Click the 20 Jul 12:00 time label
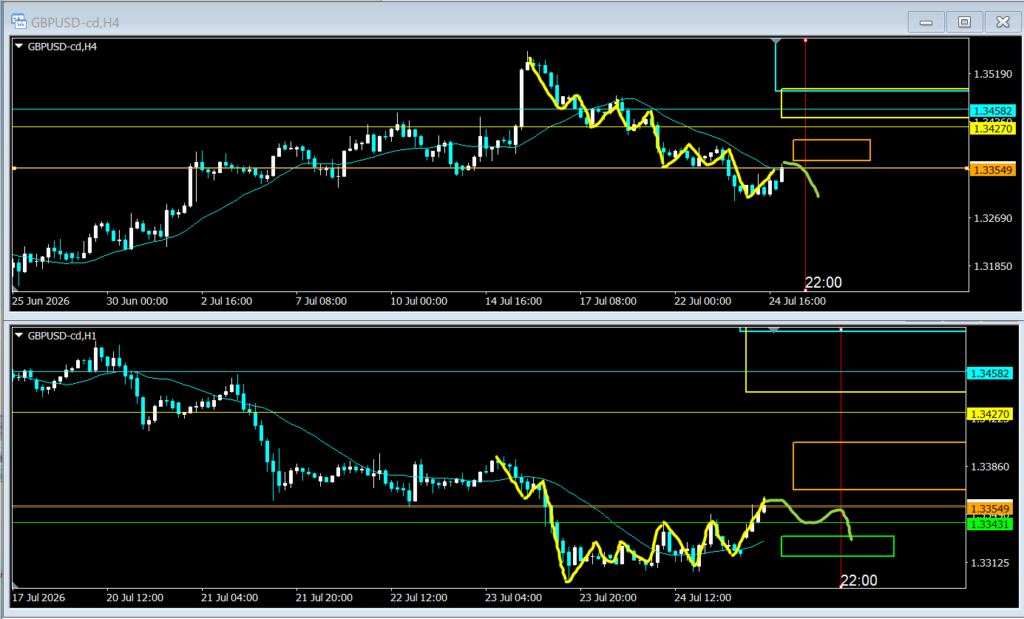The width and height of the screenshot is (1024, 619). [x=135, y=597]
